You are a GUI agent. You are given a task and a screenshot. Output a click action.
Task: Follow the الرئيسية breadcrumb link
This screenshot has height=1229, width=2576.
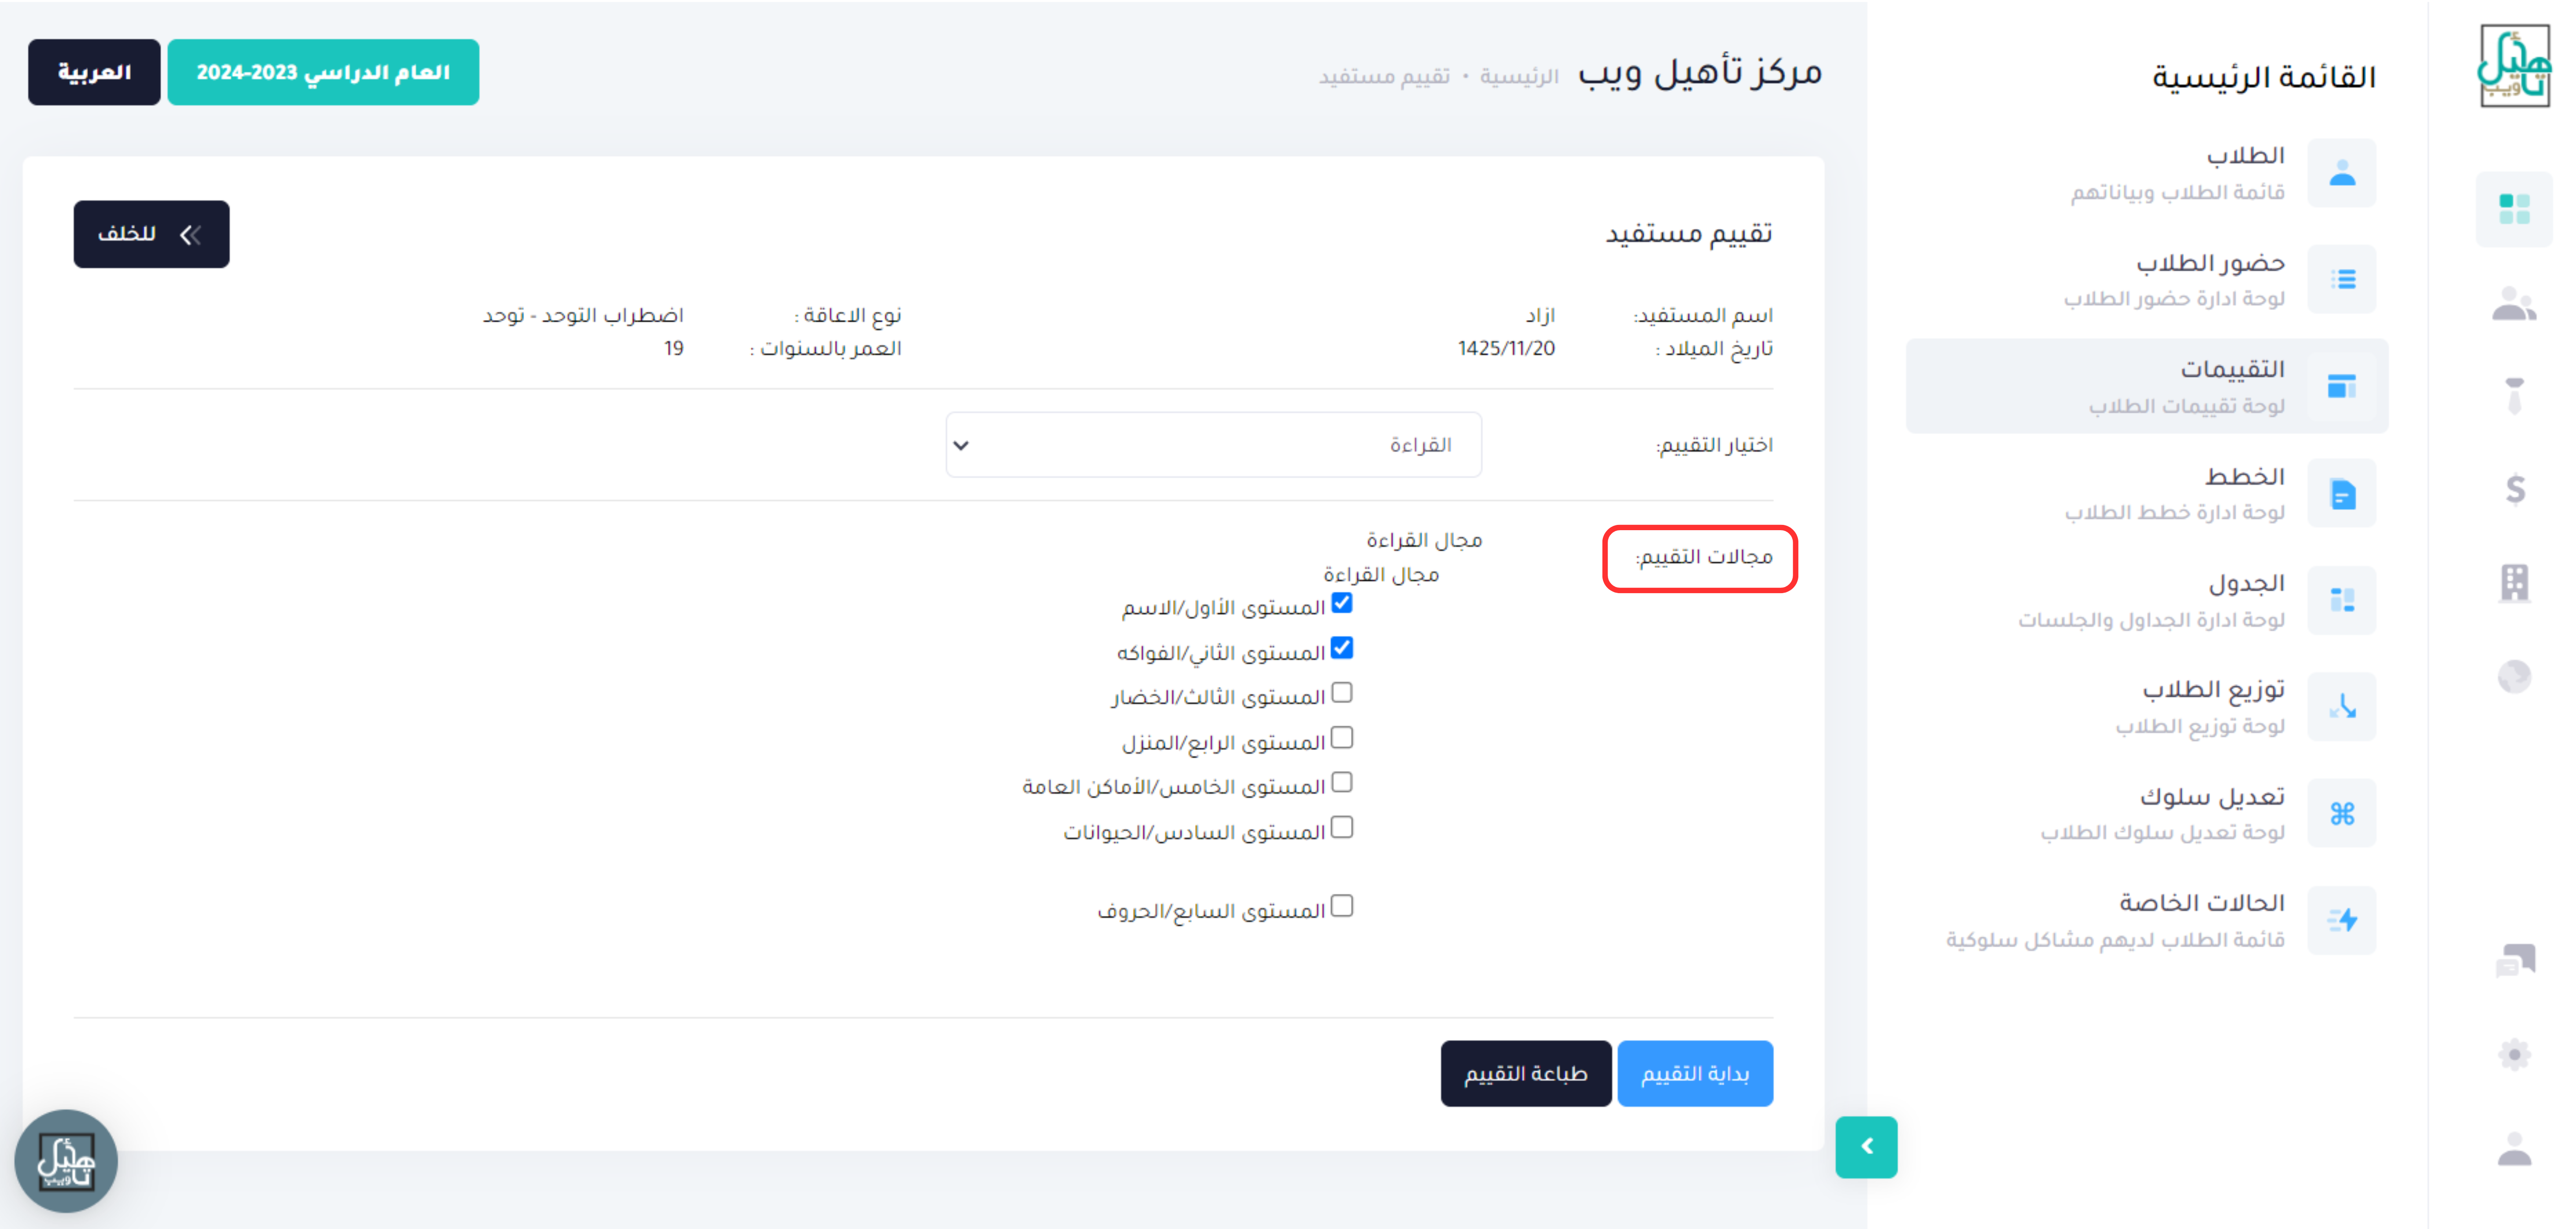[x=1519, y=76]
